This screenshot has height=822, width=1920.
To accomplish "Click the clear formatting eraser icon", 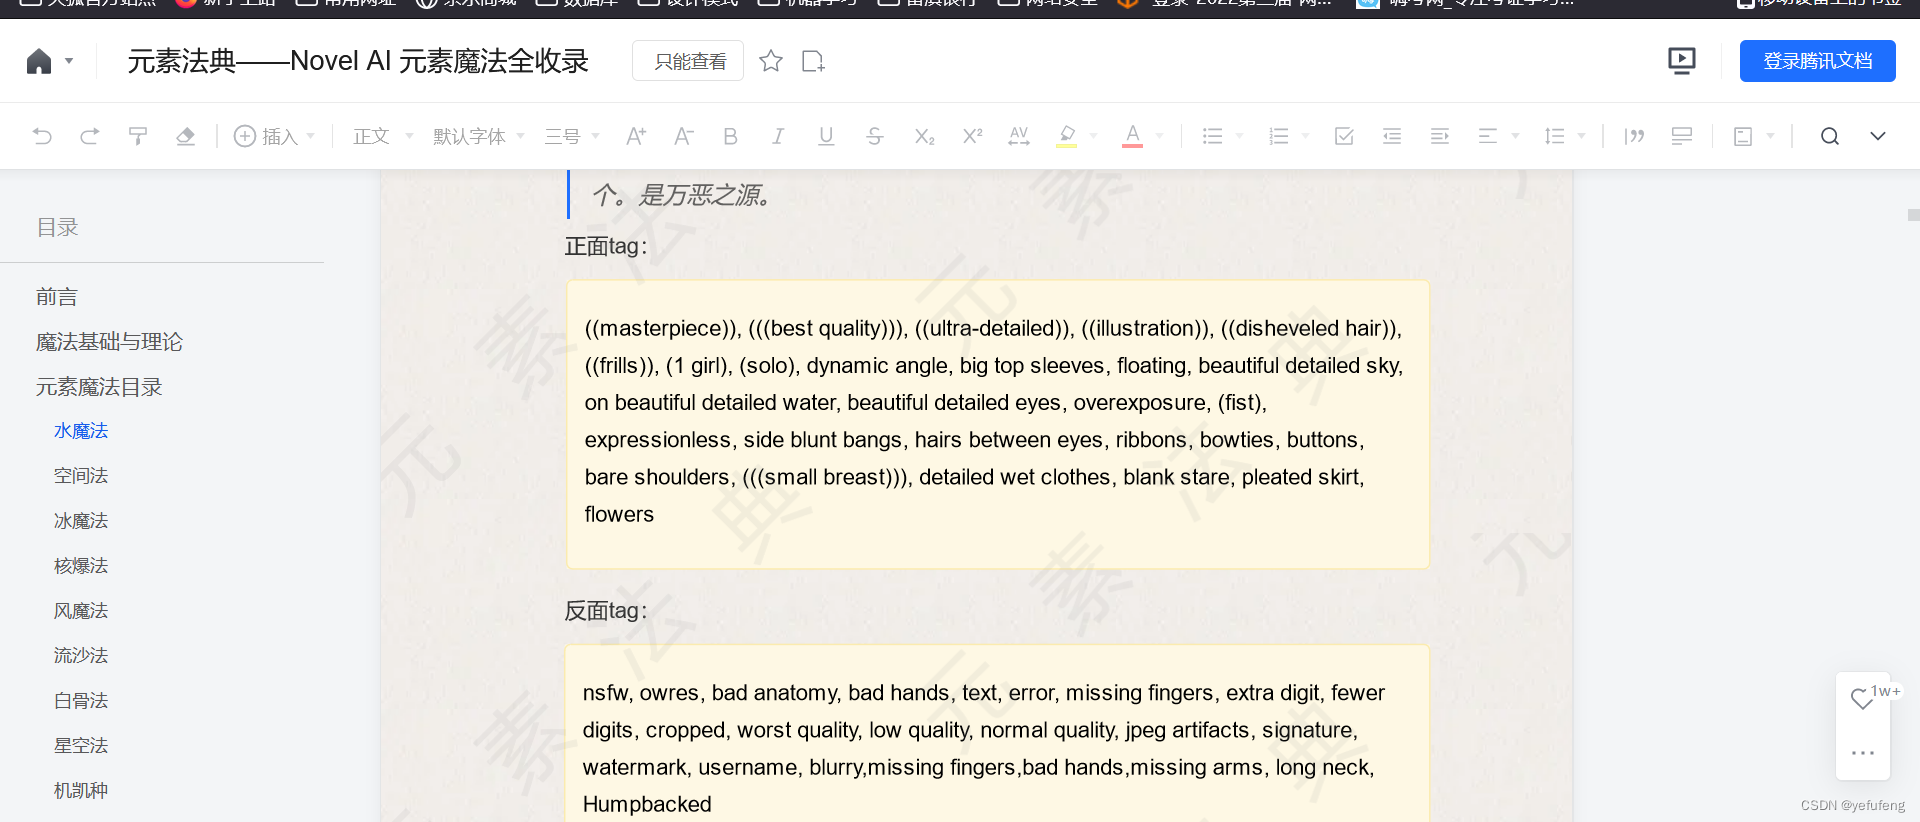I will point(185,136).
